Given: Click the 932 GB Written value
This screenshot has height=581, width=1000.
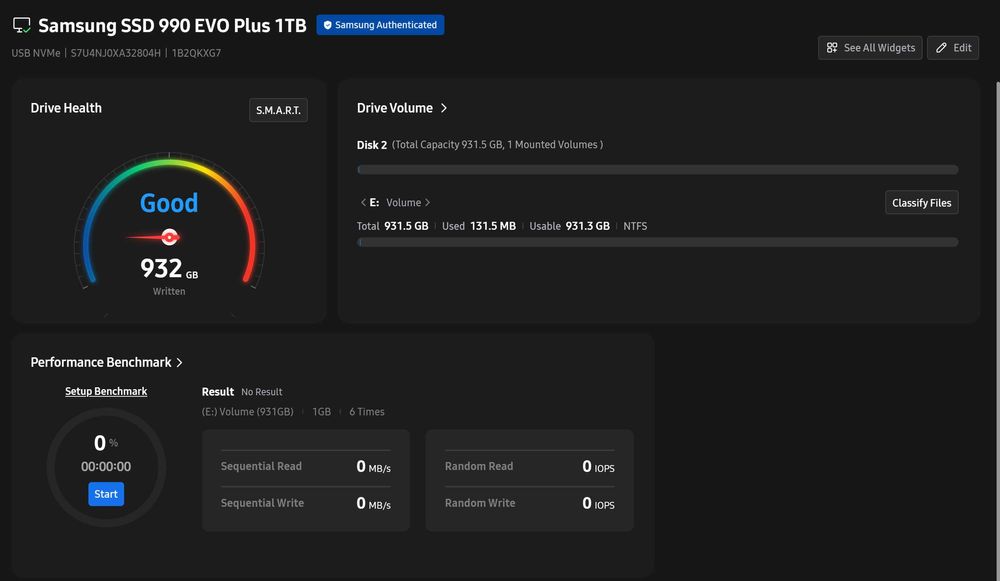Looking at the screenshot, I should click(x=169, y=268).
